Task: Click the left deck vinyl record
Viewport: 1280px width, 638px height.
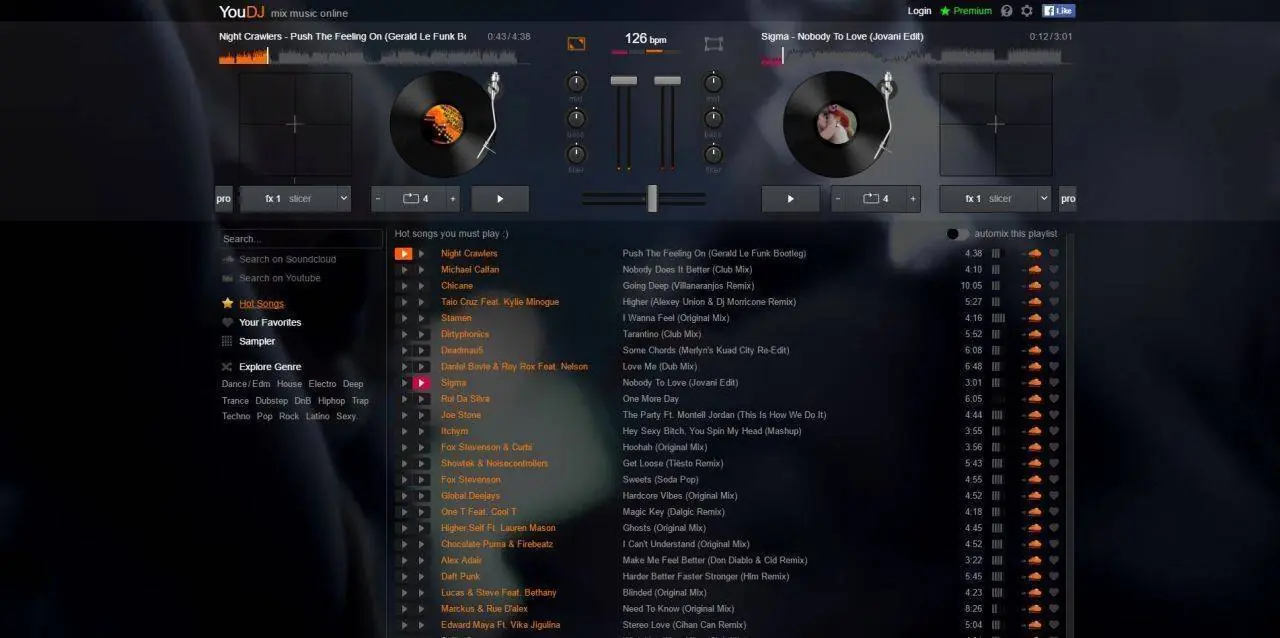Action: click(441, 123)
